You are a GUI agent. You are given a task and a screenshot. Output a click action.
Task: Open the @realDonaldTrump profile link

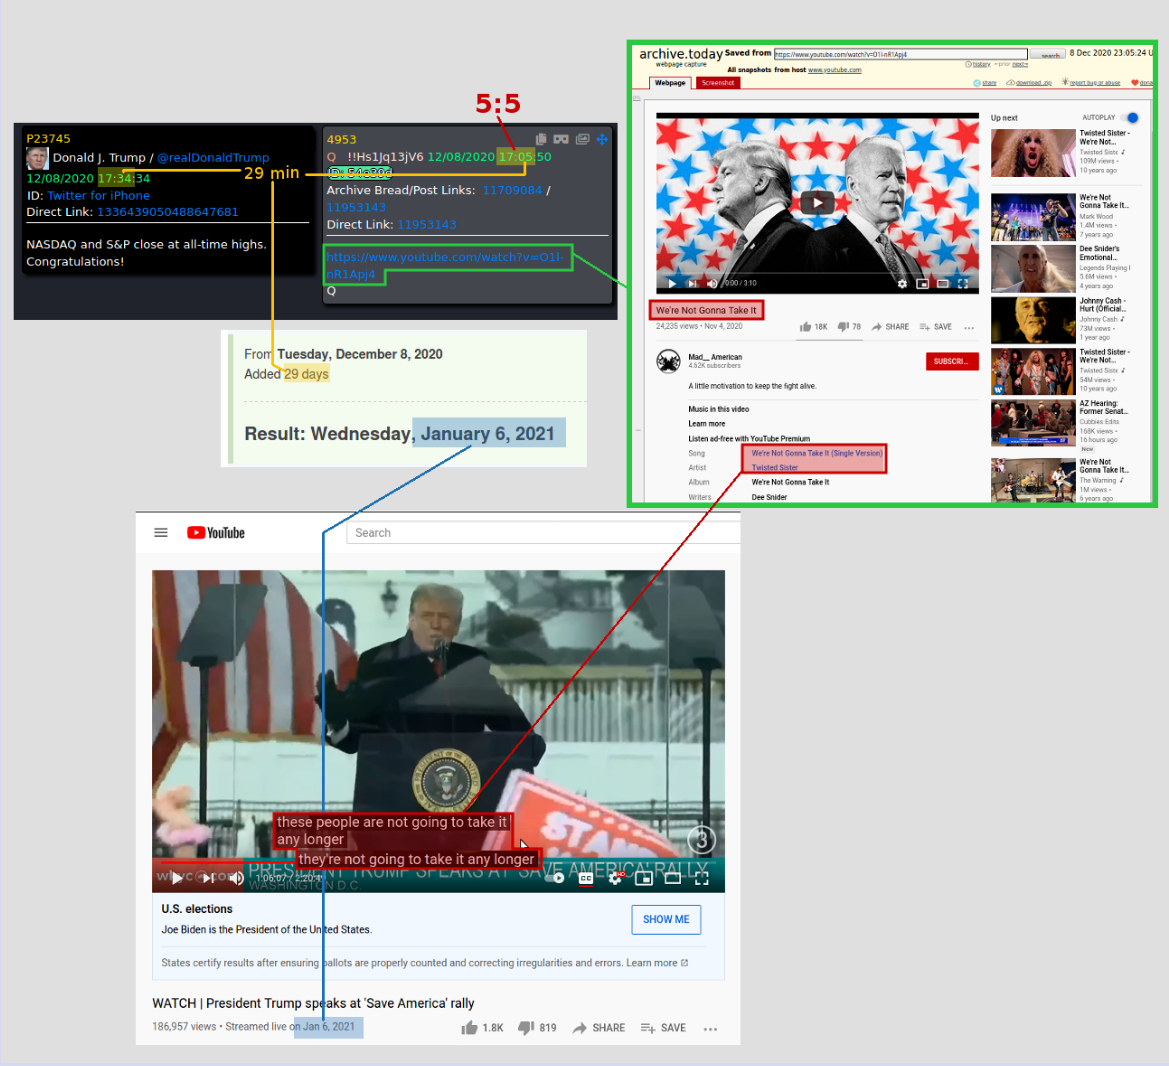point(213,157)
